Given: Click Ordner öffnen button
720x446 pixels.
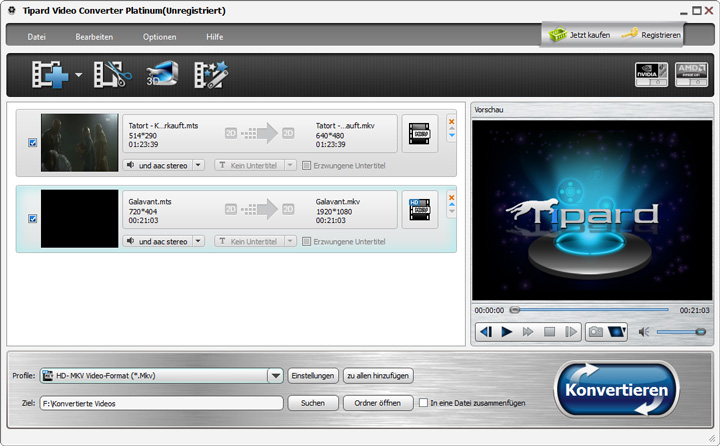Looking at the screenshot, I should tap(378, 403).
